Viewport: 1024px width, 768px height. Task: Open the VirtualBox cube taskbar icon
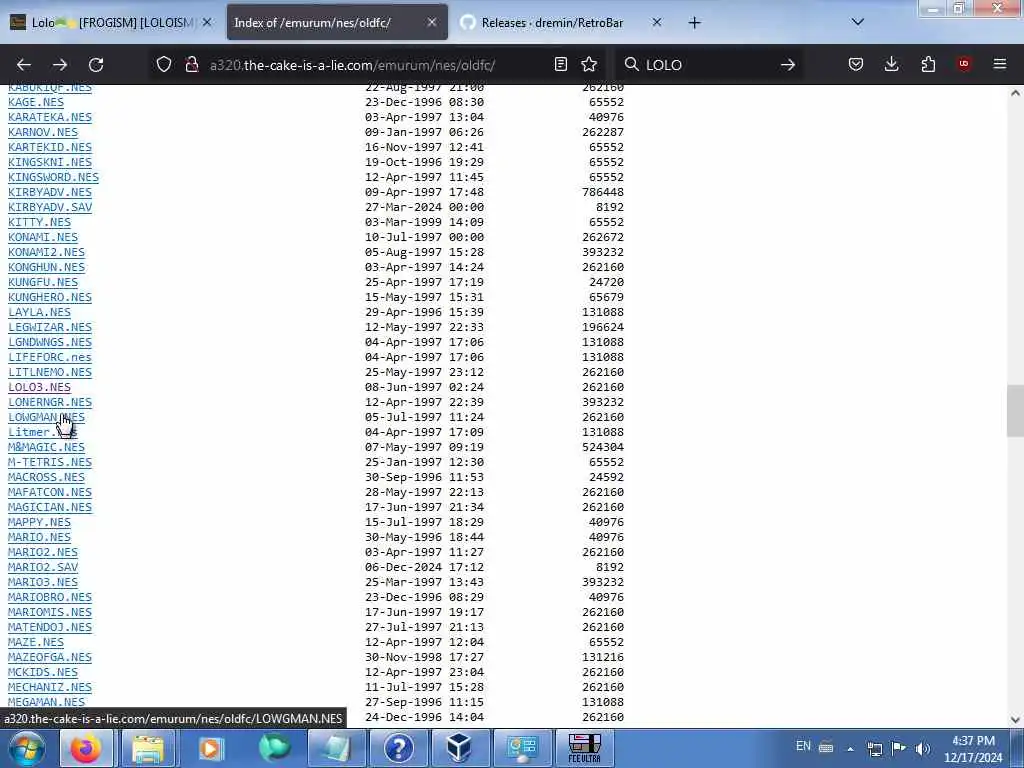tap(459, 748)
